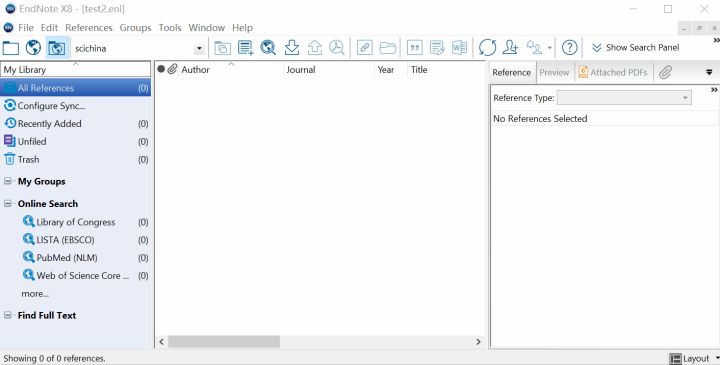Switch to the Attached PDFs tab
720x365 pixels.
tap(613, 73)
